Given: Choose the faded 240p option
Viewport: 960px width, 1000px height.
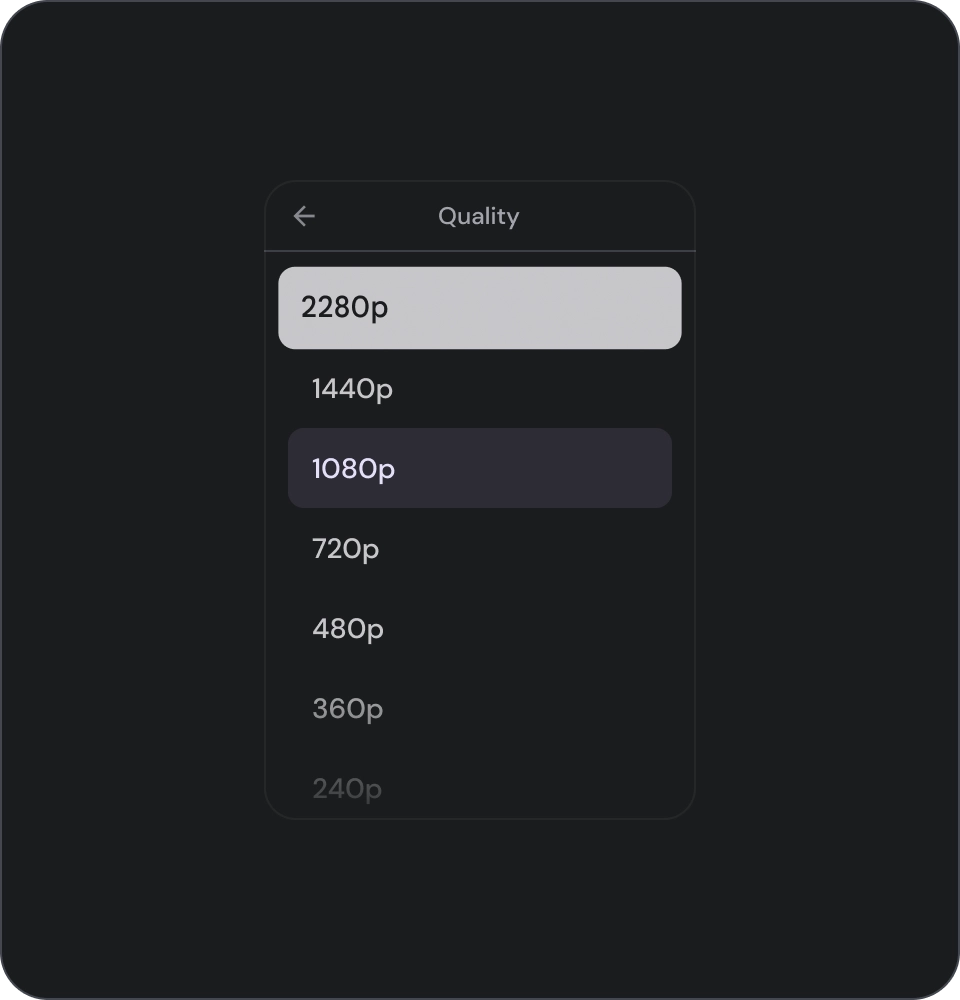Looking at the screenshot, I should 480,789.
